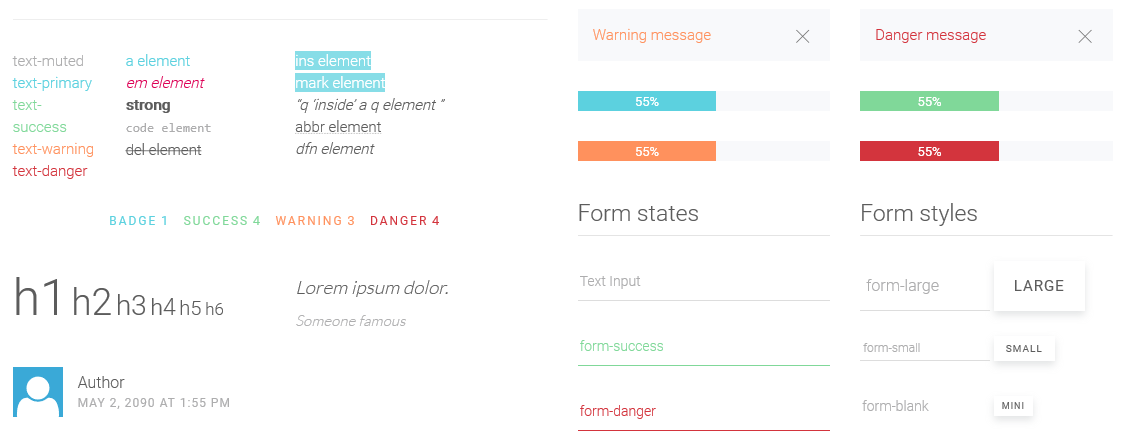Focus the Text Input field
Viewport: 1123px width, 435px height.
coord(703,282)
